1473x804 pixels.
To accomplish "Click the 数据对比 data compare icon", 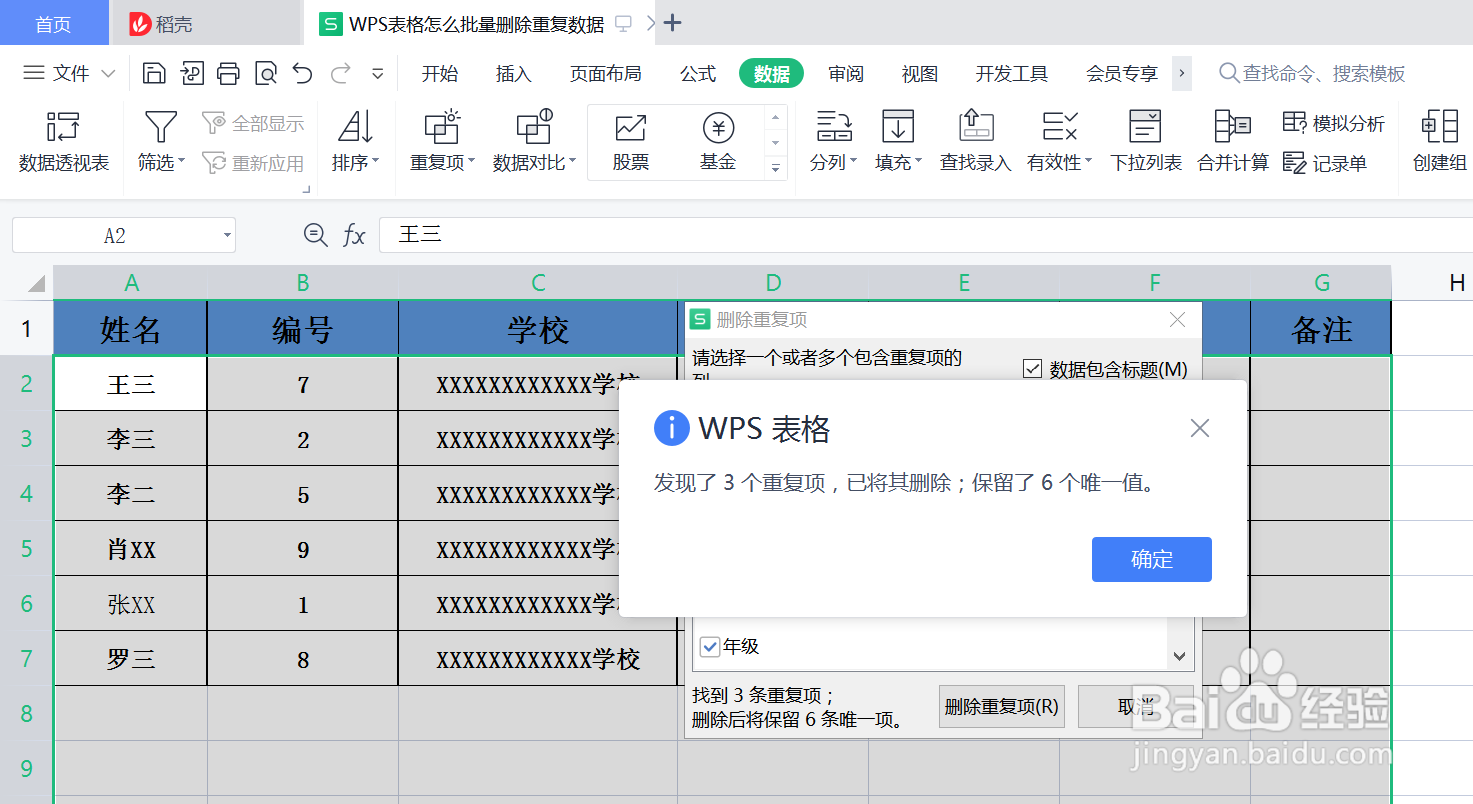I will point(534,127).
